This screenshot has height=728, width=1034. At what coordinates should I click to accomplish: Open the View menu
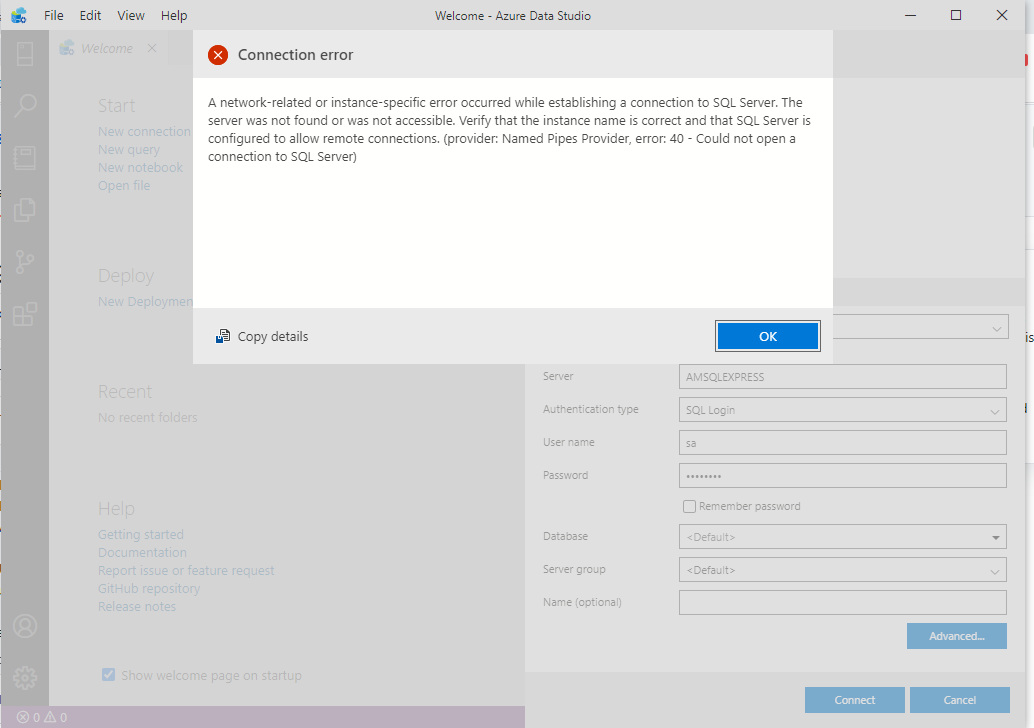click(x=131, y=15)
